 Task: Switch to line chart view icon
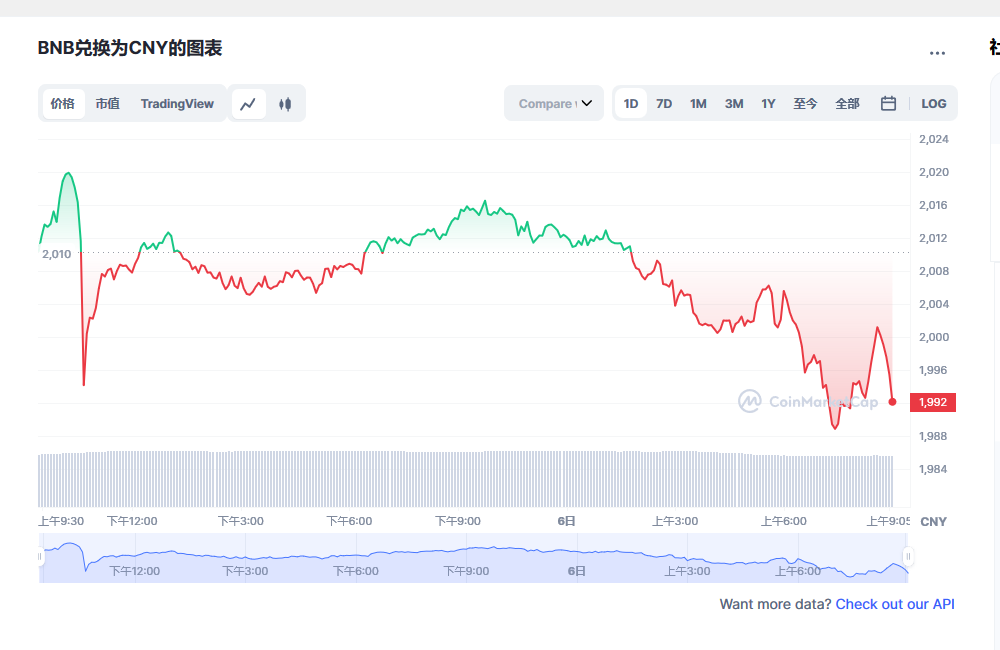(x=248, y=104)
